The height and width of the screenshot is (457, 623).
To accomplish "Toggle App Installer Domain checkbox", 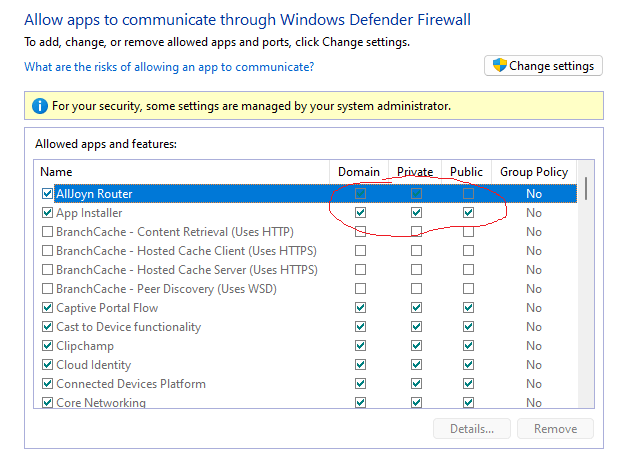I will click(360, 213).
